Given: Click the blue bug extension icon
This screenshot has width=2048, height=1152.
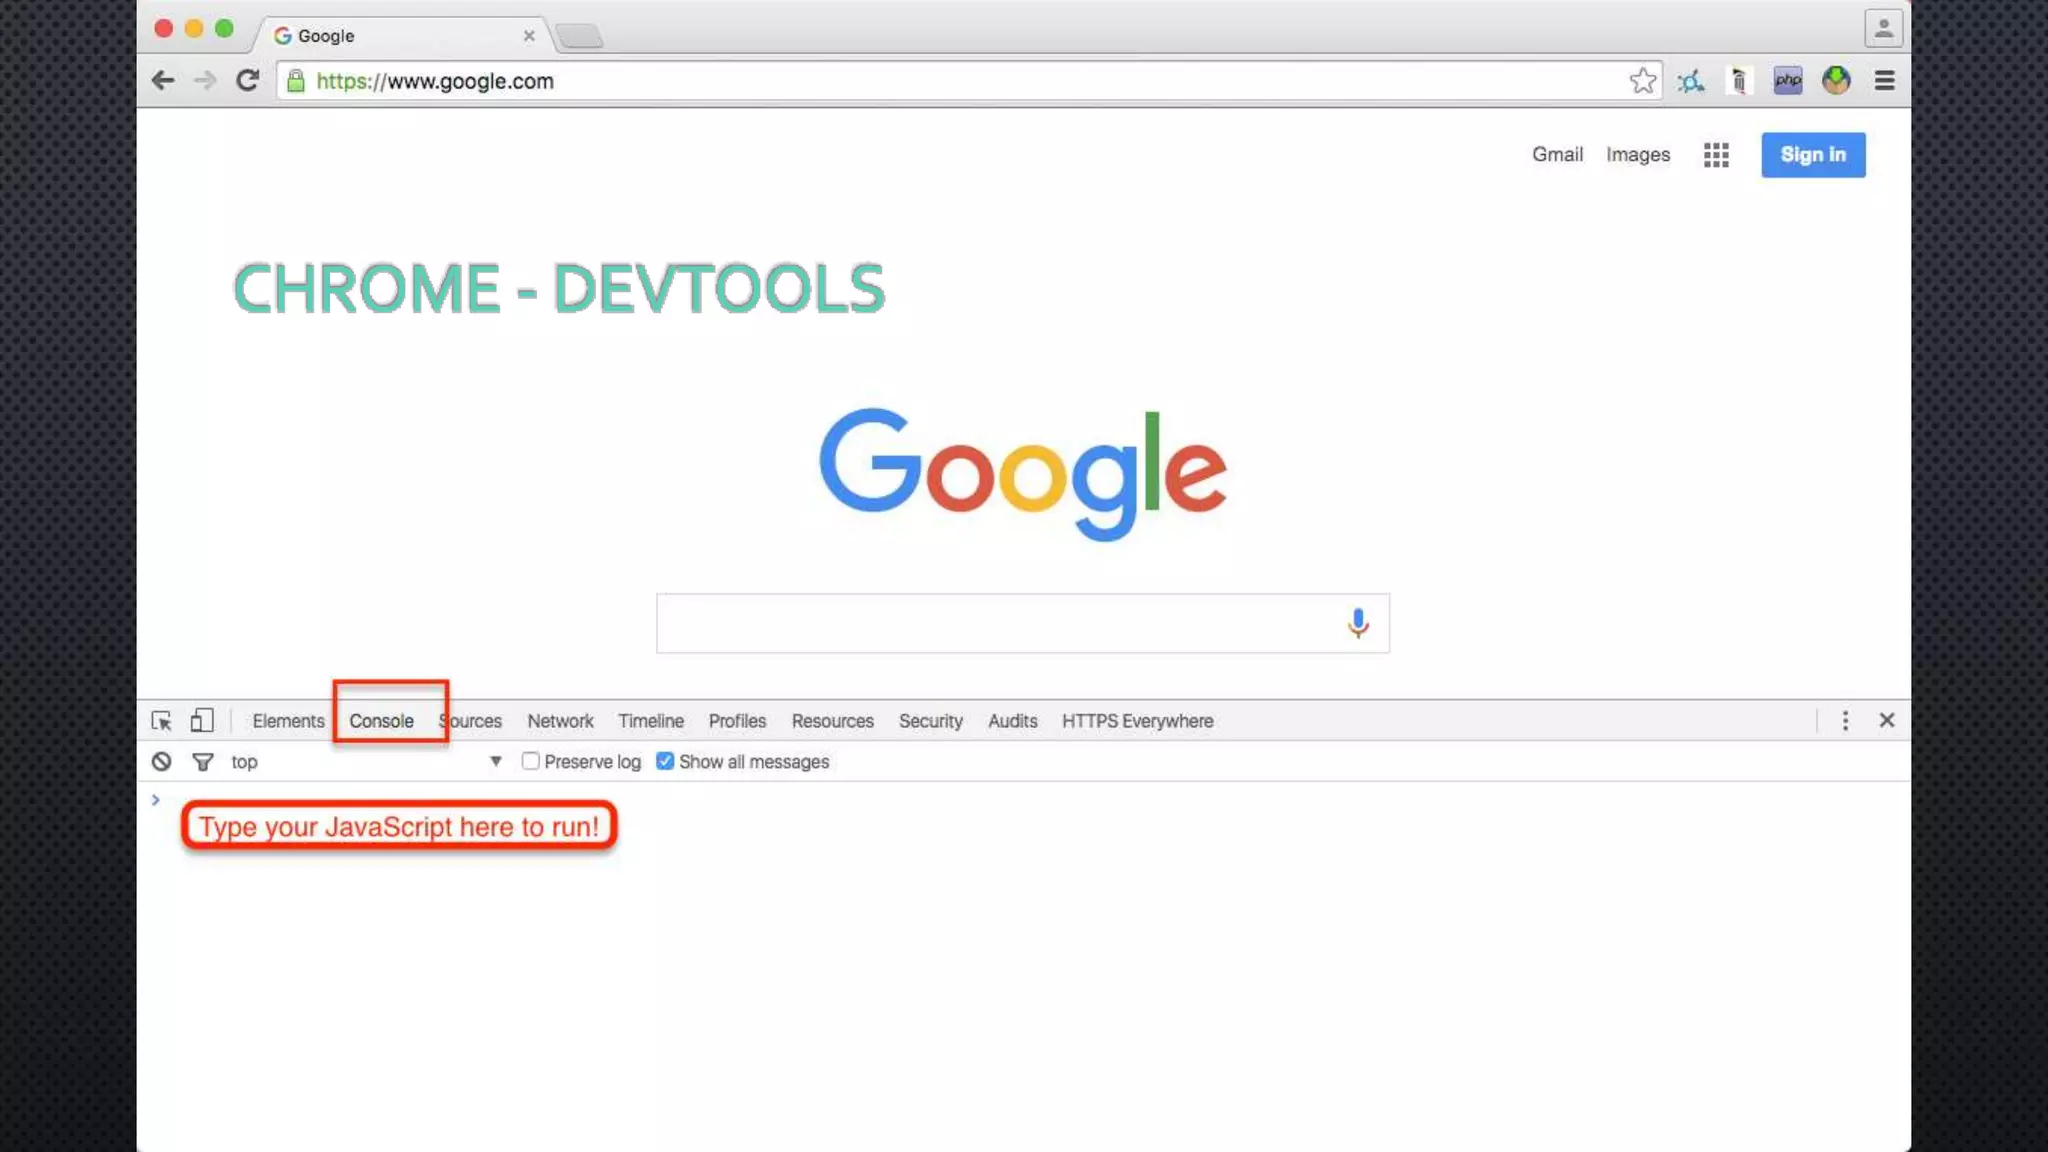Looking at the screenshot, I should pos(1691,81).
